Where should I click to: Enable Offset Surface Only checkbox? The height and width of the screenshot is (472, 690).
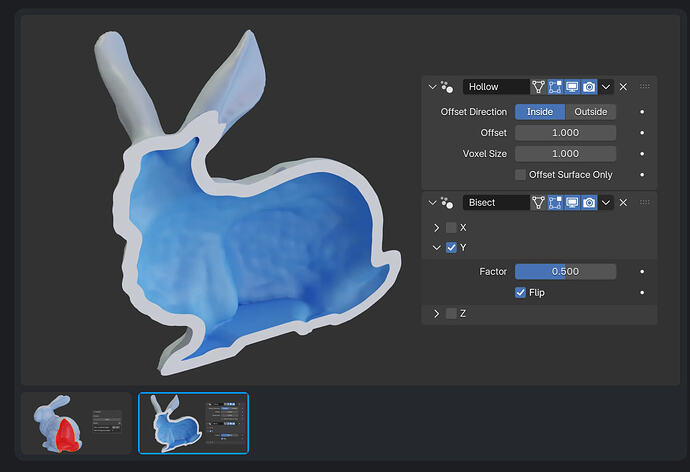pyautogui.click(x=520, y=175)
